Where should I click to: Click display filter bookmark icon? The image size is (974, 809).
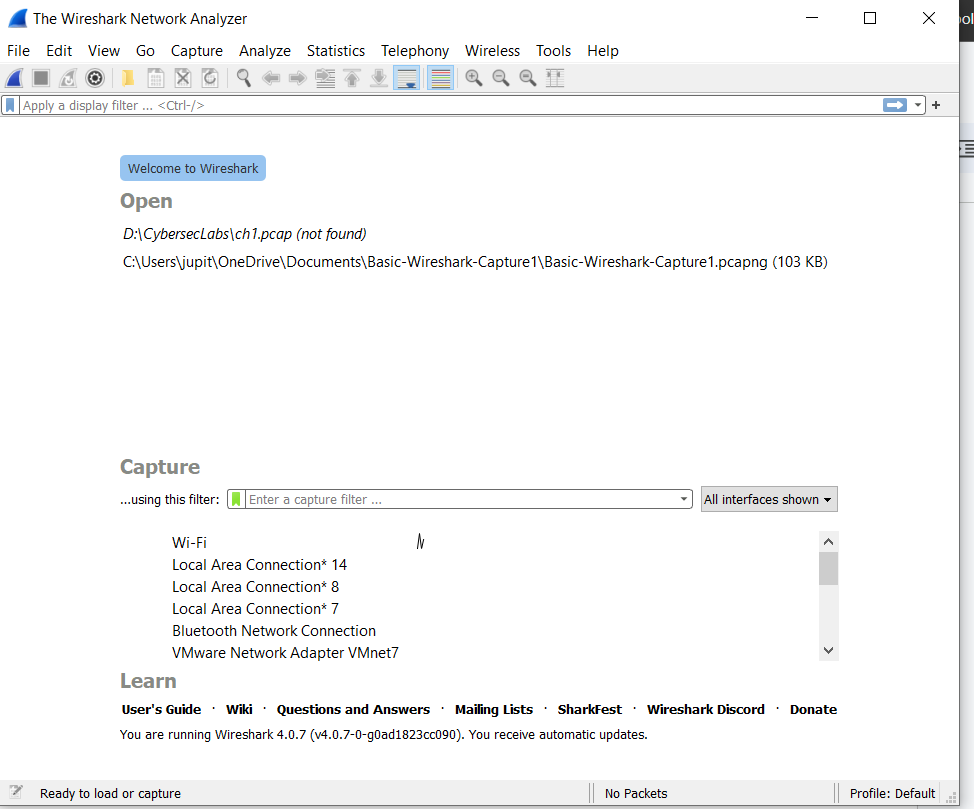pyautogui.click(x=10, y=106)
